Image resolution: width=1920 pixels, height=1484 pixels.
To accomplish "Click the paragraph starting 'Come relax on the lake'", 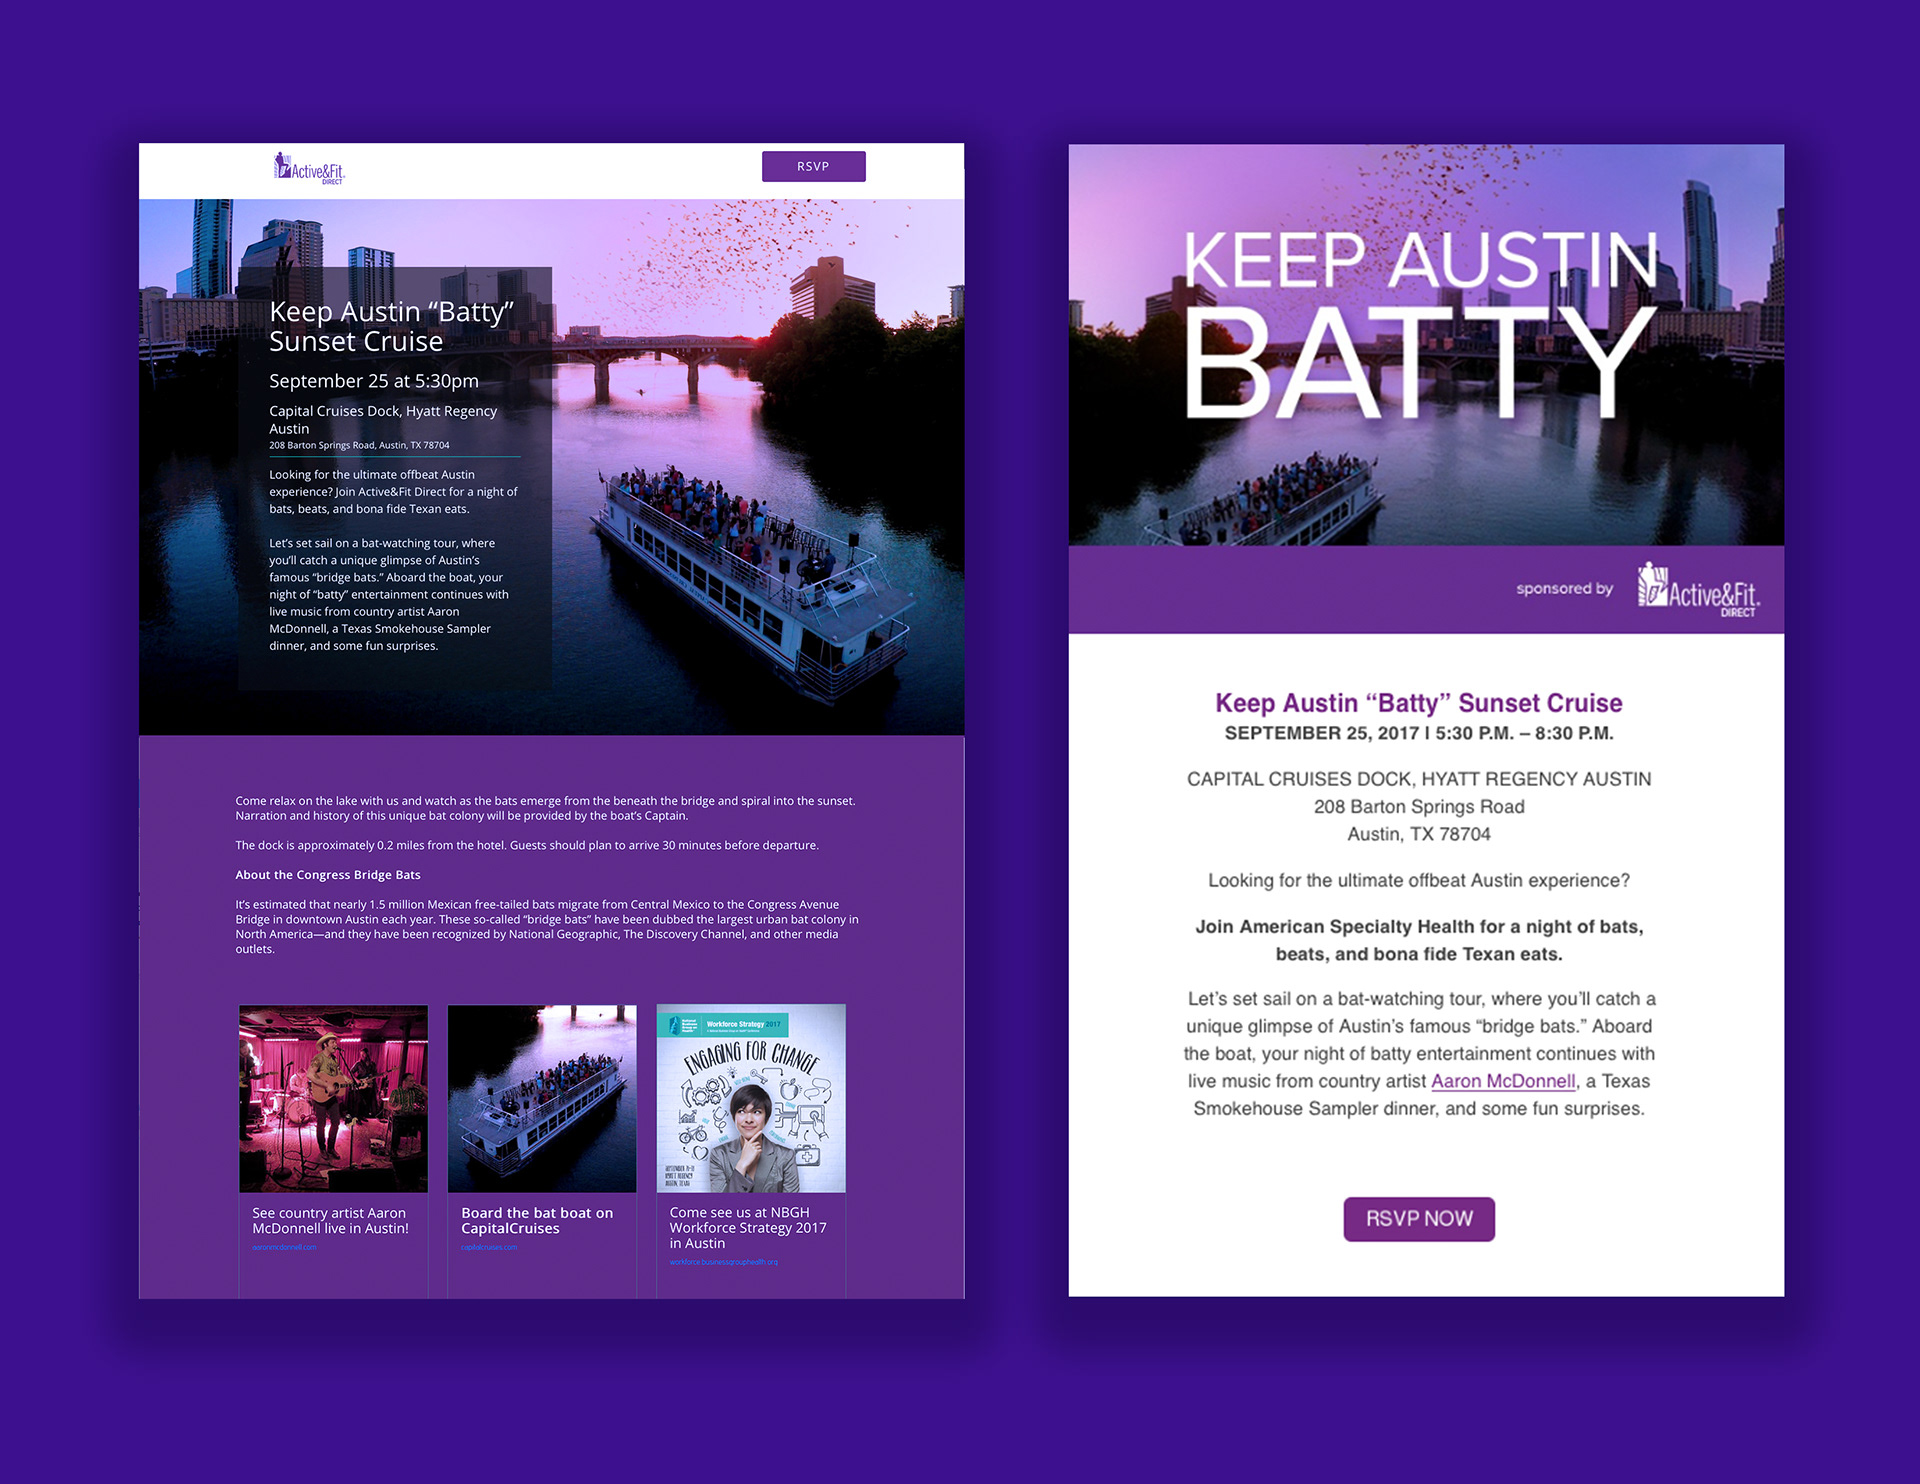I will (545, 808).
